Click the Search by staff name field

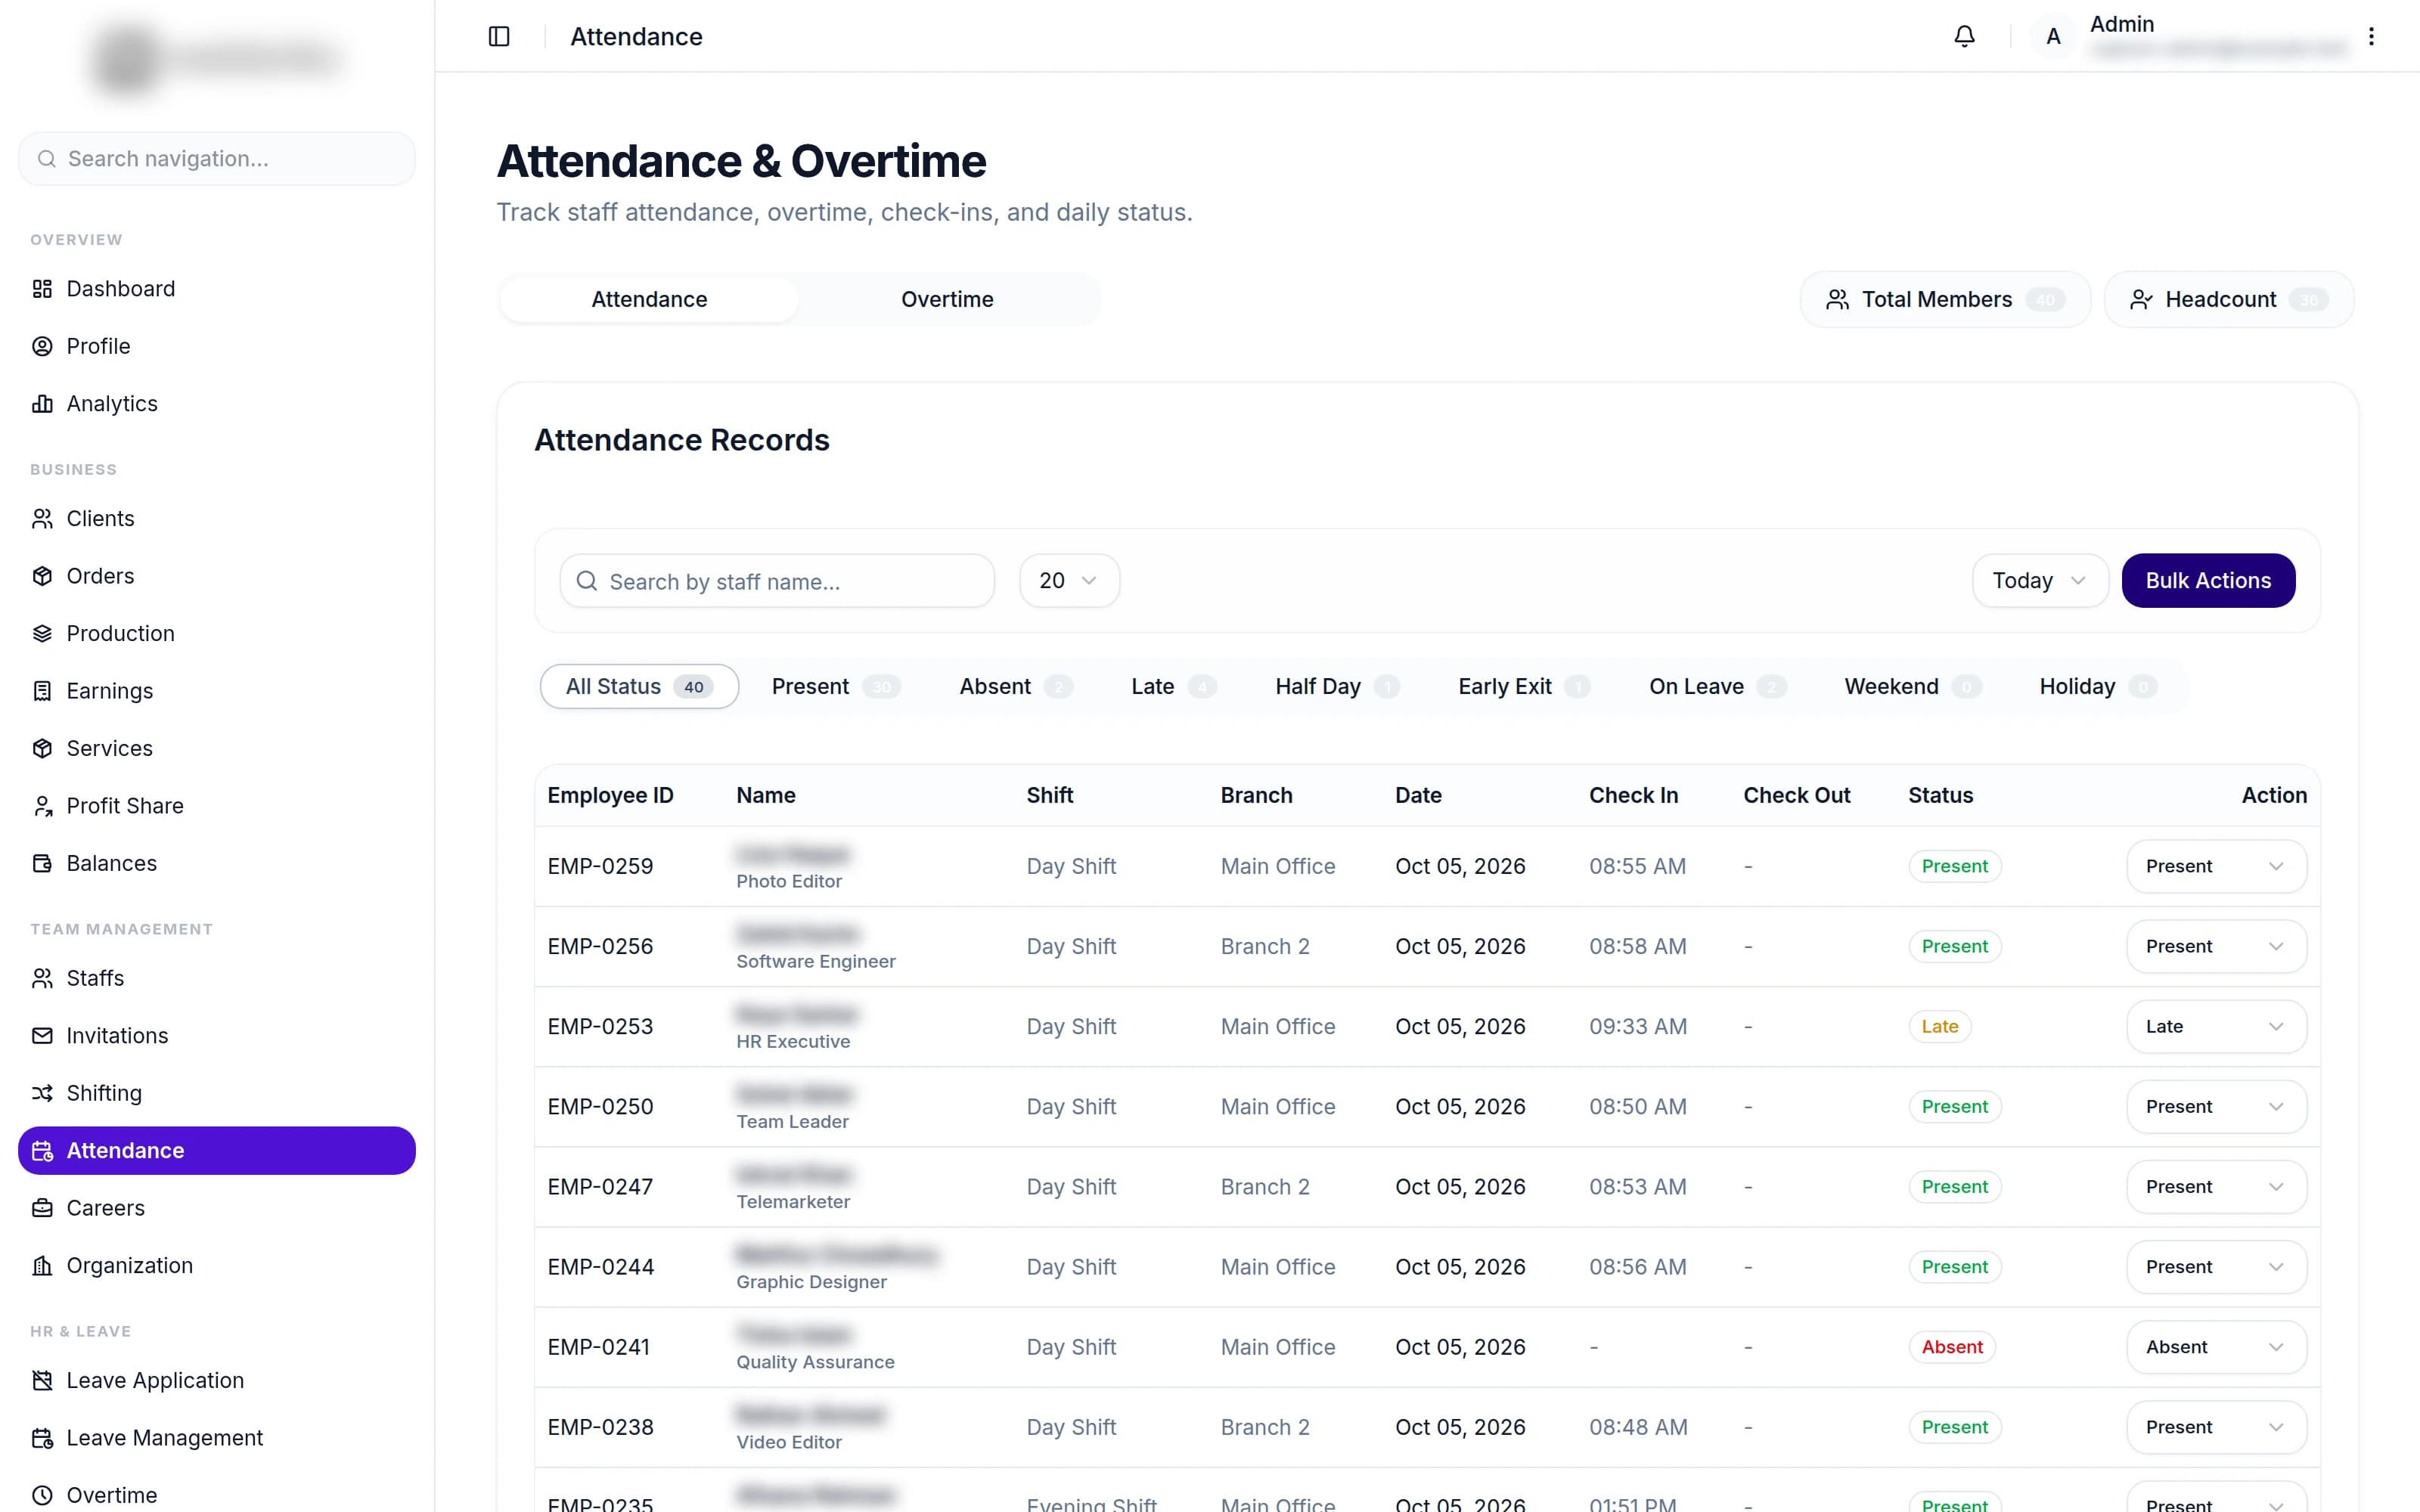point(777,581)
